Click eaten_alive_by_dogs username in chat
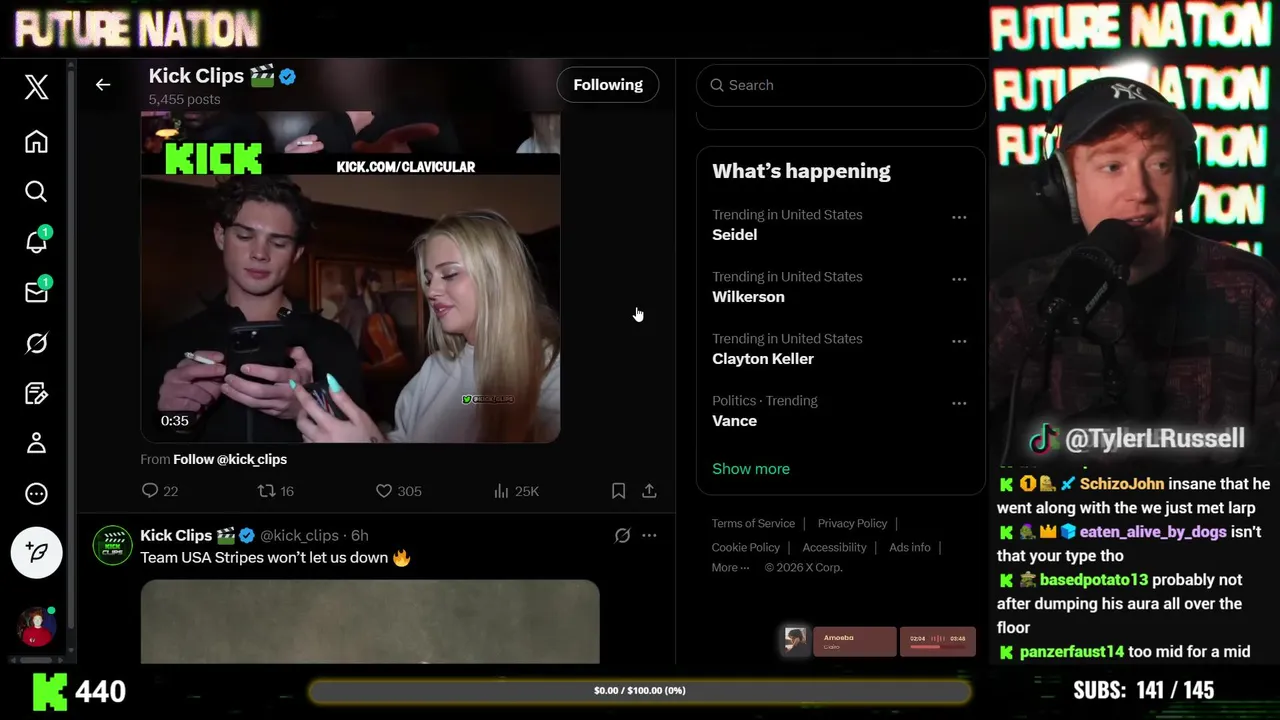Image resolution: width=1280 pixels, height=720 pixels. [1153, 532]
